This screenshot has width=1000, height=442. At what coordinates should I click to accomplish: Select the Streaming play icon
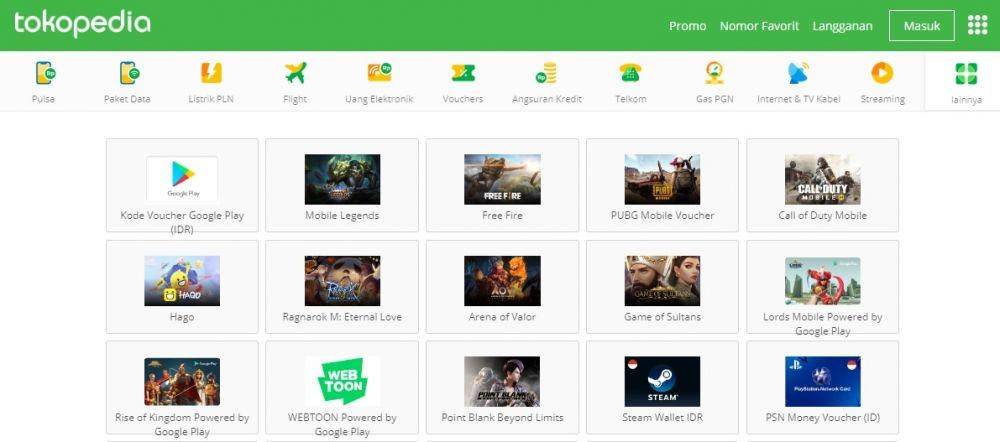point(882,73)
